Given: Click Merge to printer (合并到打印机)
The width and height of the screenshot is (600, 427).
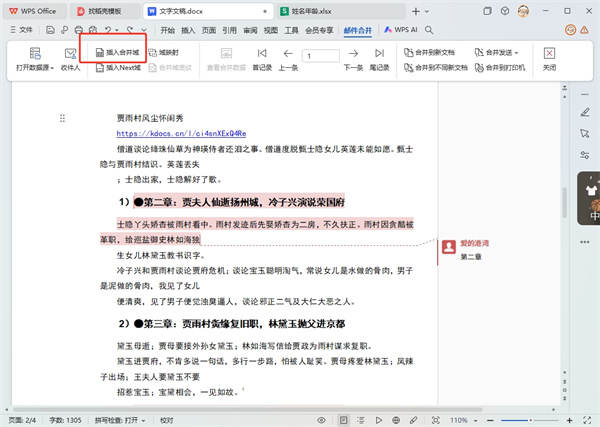Looking at the screenshot, I should tap(500, 68).
